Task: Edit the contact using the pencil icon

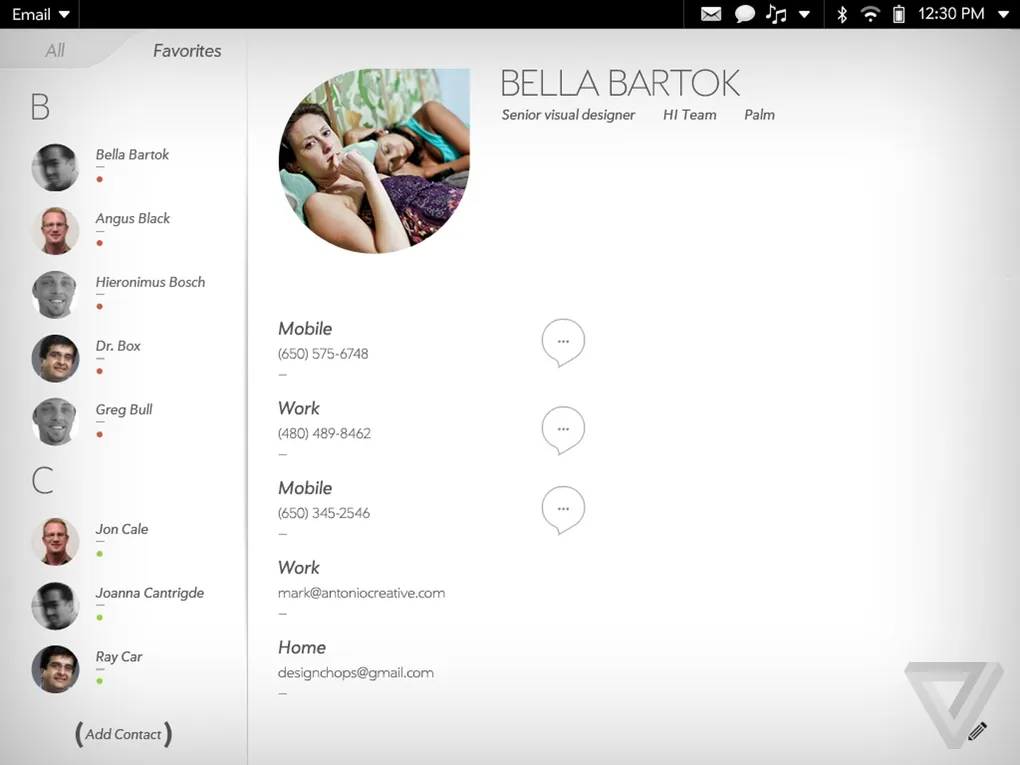Action: pyautogui.click(x=977, y=731)
